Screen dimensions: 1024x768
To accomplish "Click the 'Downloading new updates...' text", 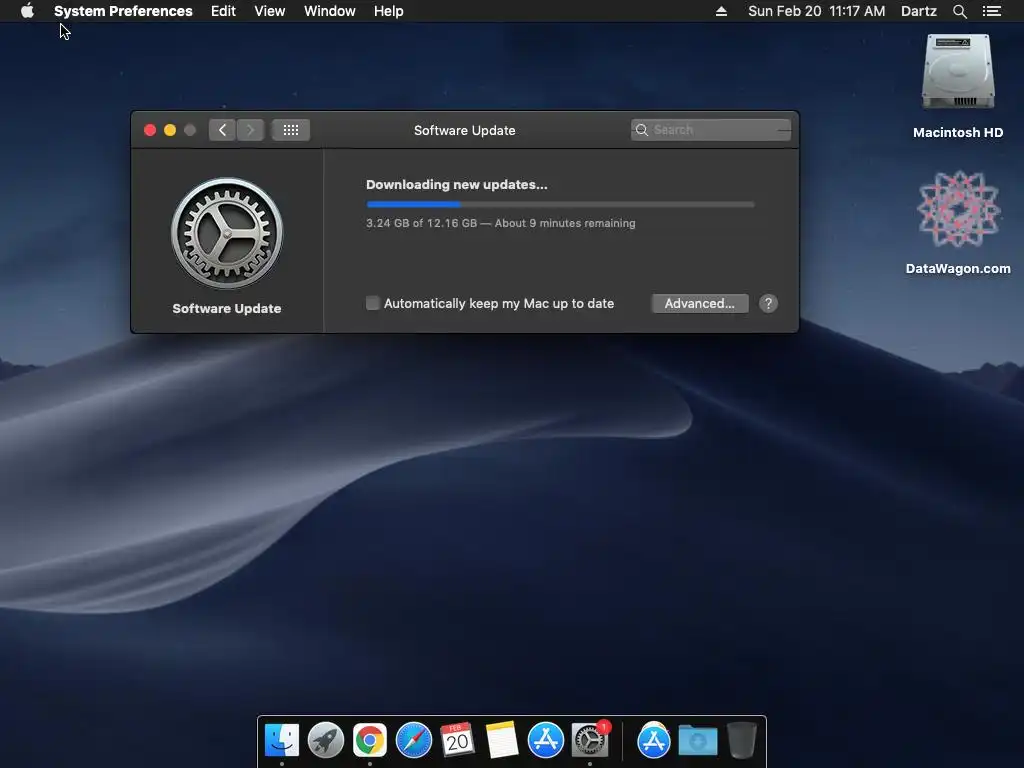I will (456, 185).
